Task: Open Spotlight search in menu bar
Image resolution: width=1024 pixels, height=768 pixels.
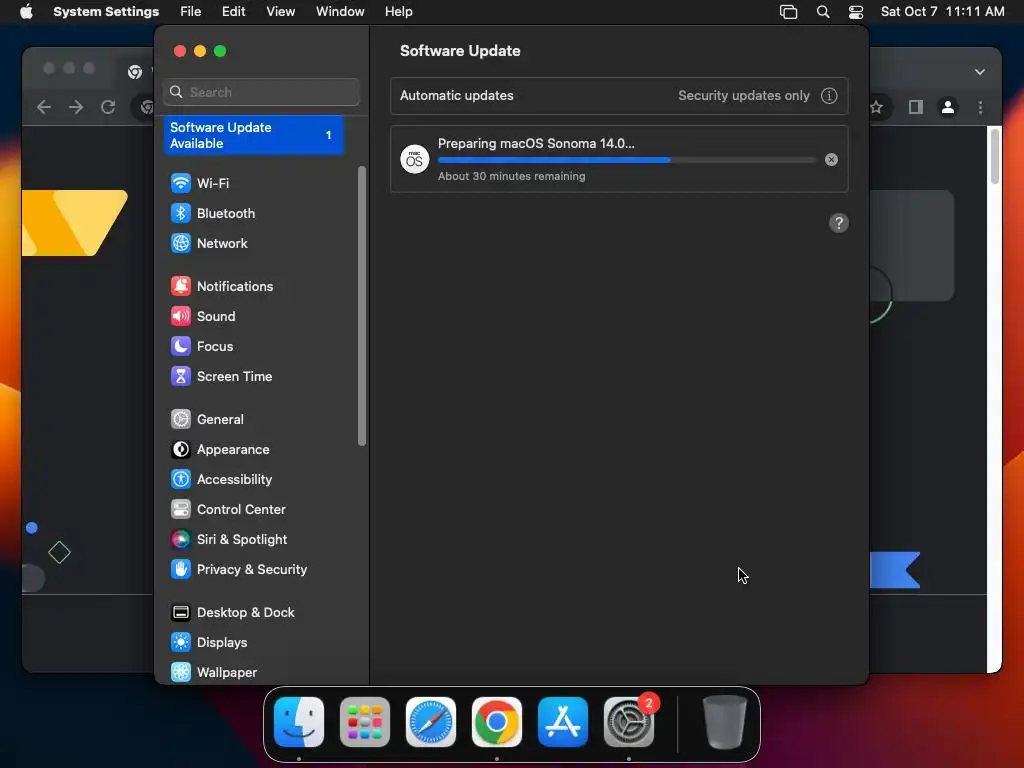Action: click(x=823, y=12)
